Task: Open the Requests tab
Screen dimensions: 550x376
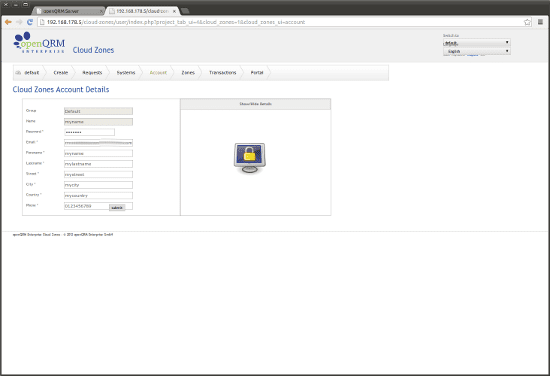Action: tap(92, 73)
